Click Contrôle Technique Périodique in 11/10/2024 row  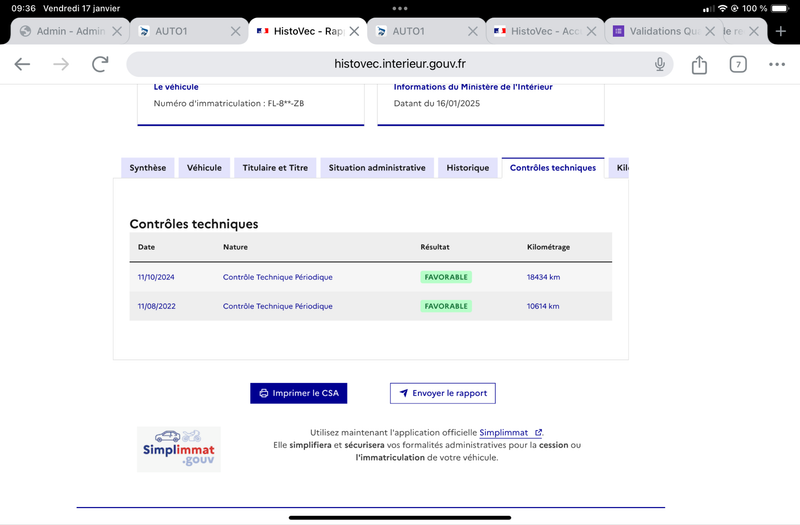(278, 277)
